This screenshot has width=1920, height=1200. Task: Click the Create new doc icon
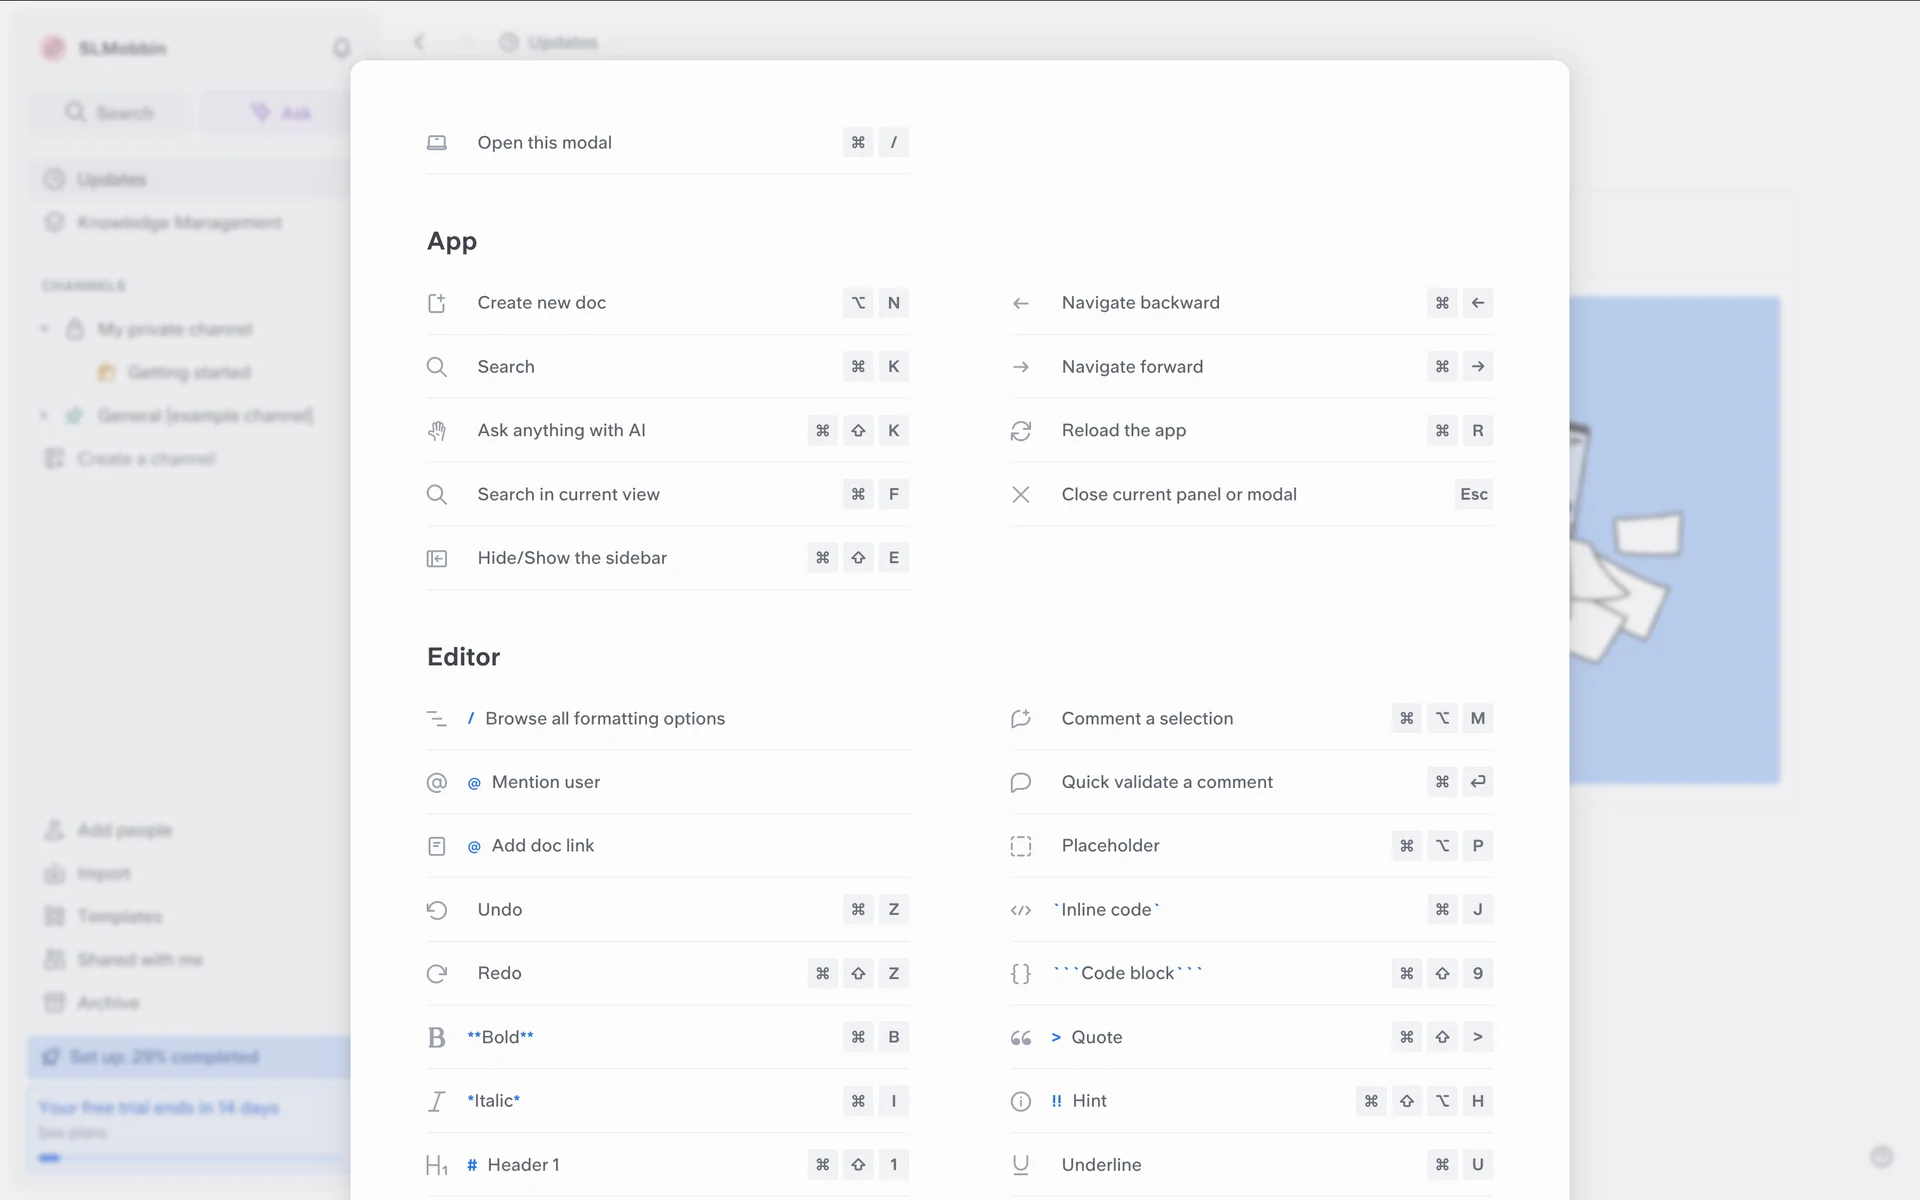click(437, 303)
